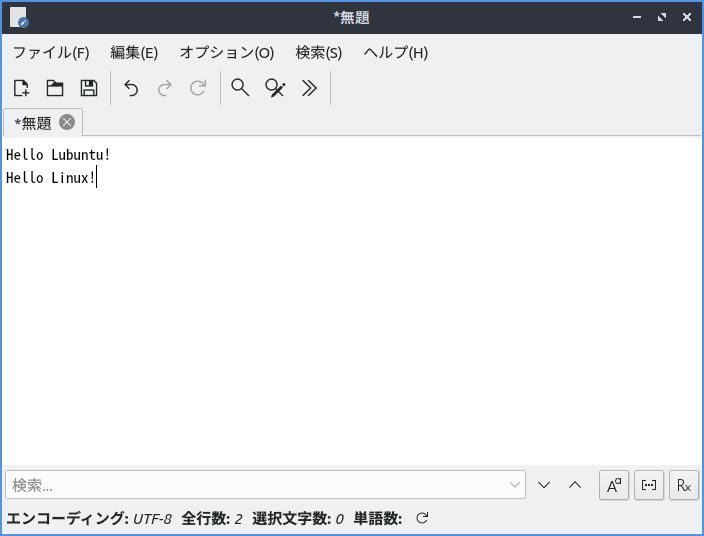The height and width of the screenshot is (536, 704).
Task: Enable whole word matching toggle
Action: (649, 485)
